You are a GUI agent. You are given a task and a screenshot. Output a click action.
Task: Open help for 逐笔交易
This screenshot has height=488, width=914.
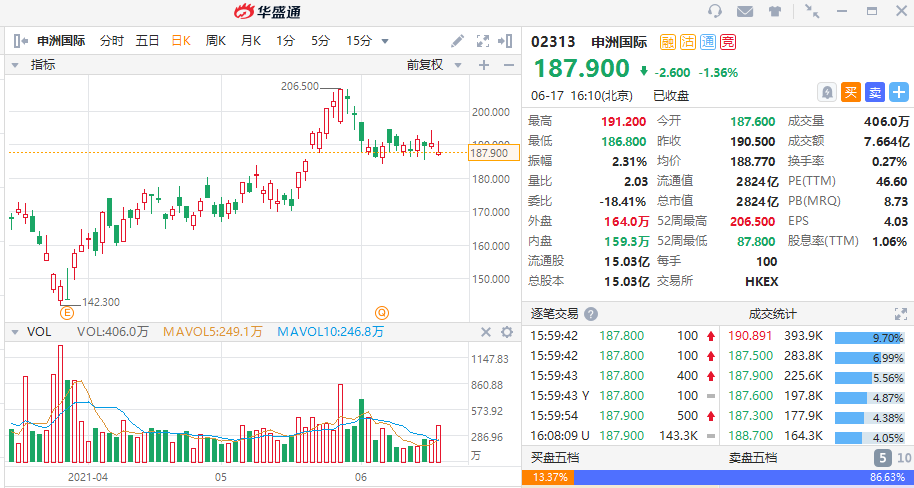591,314
